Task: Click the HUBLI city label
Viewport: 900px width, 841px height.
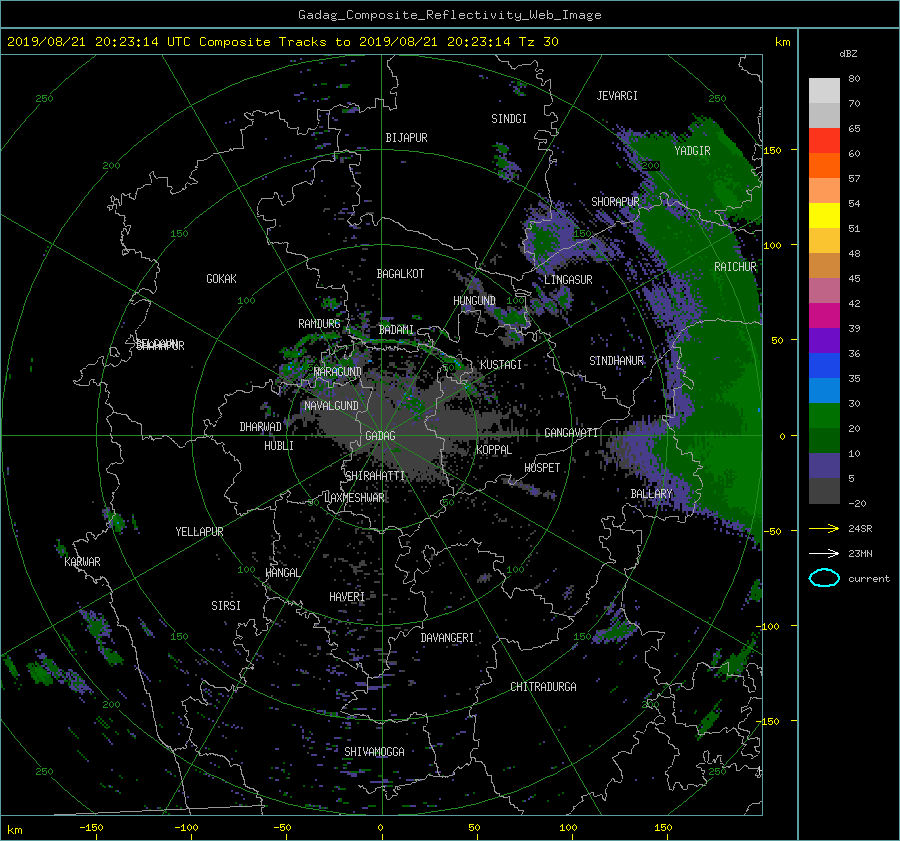Action: pos(279,446)
